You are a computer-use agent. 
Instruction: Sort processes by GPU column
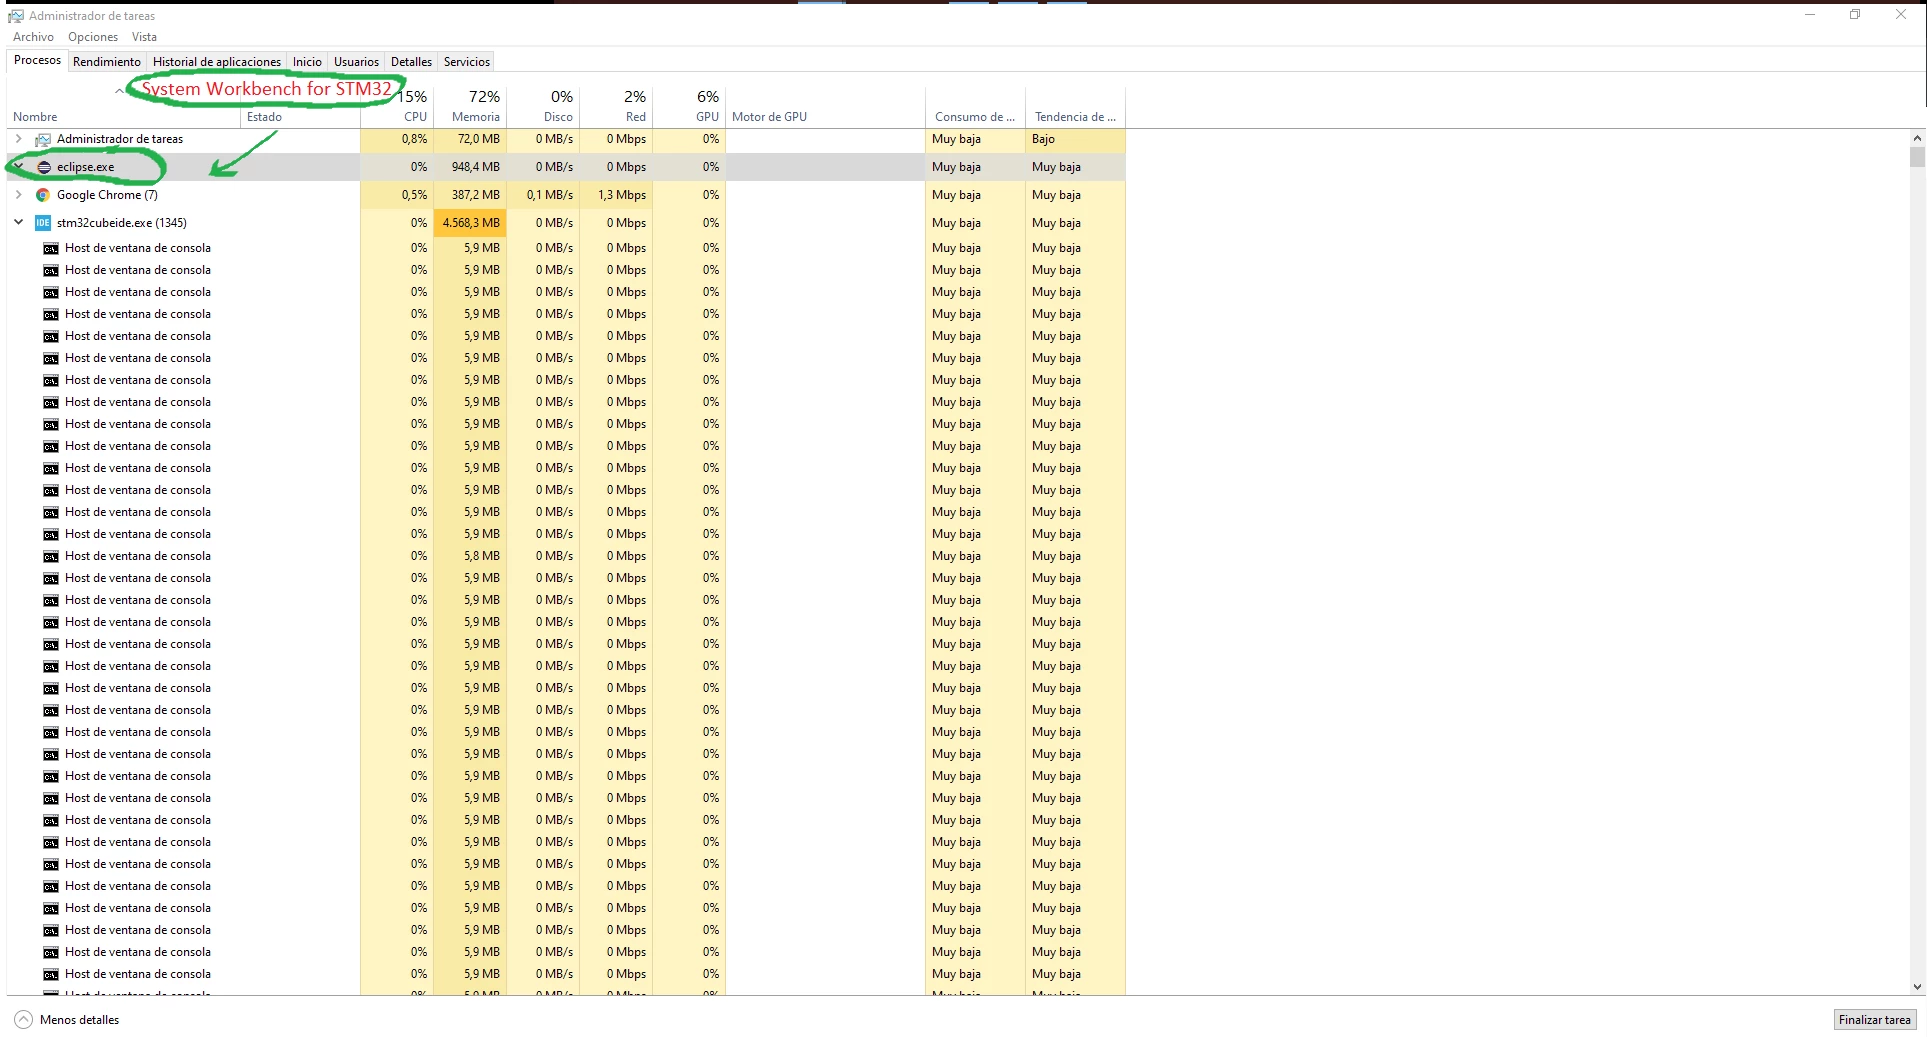pos(689,108)
